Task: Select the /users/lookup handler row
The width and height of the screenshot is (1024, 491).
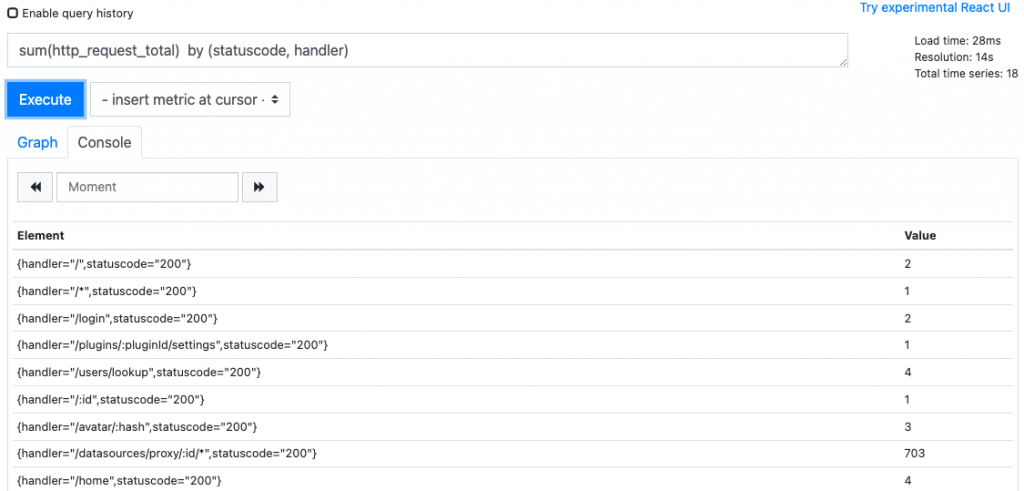Action: [x=515, y=372]
